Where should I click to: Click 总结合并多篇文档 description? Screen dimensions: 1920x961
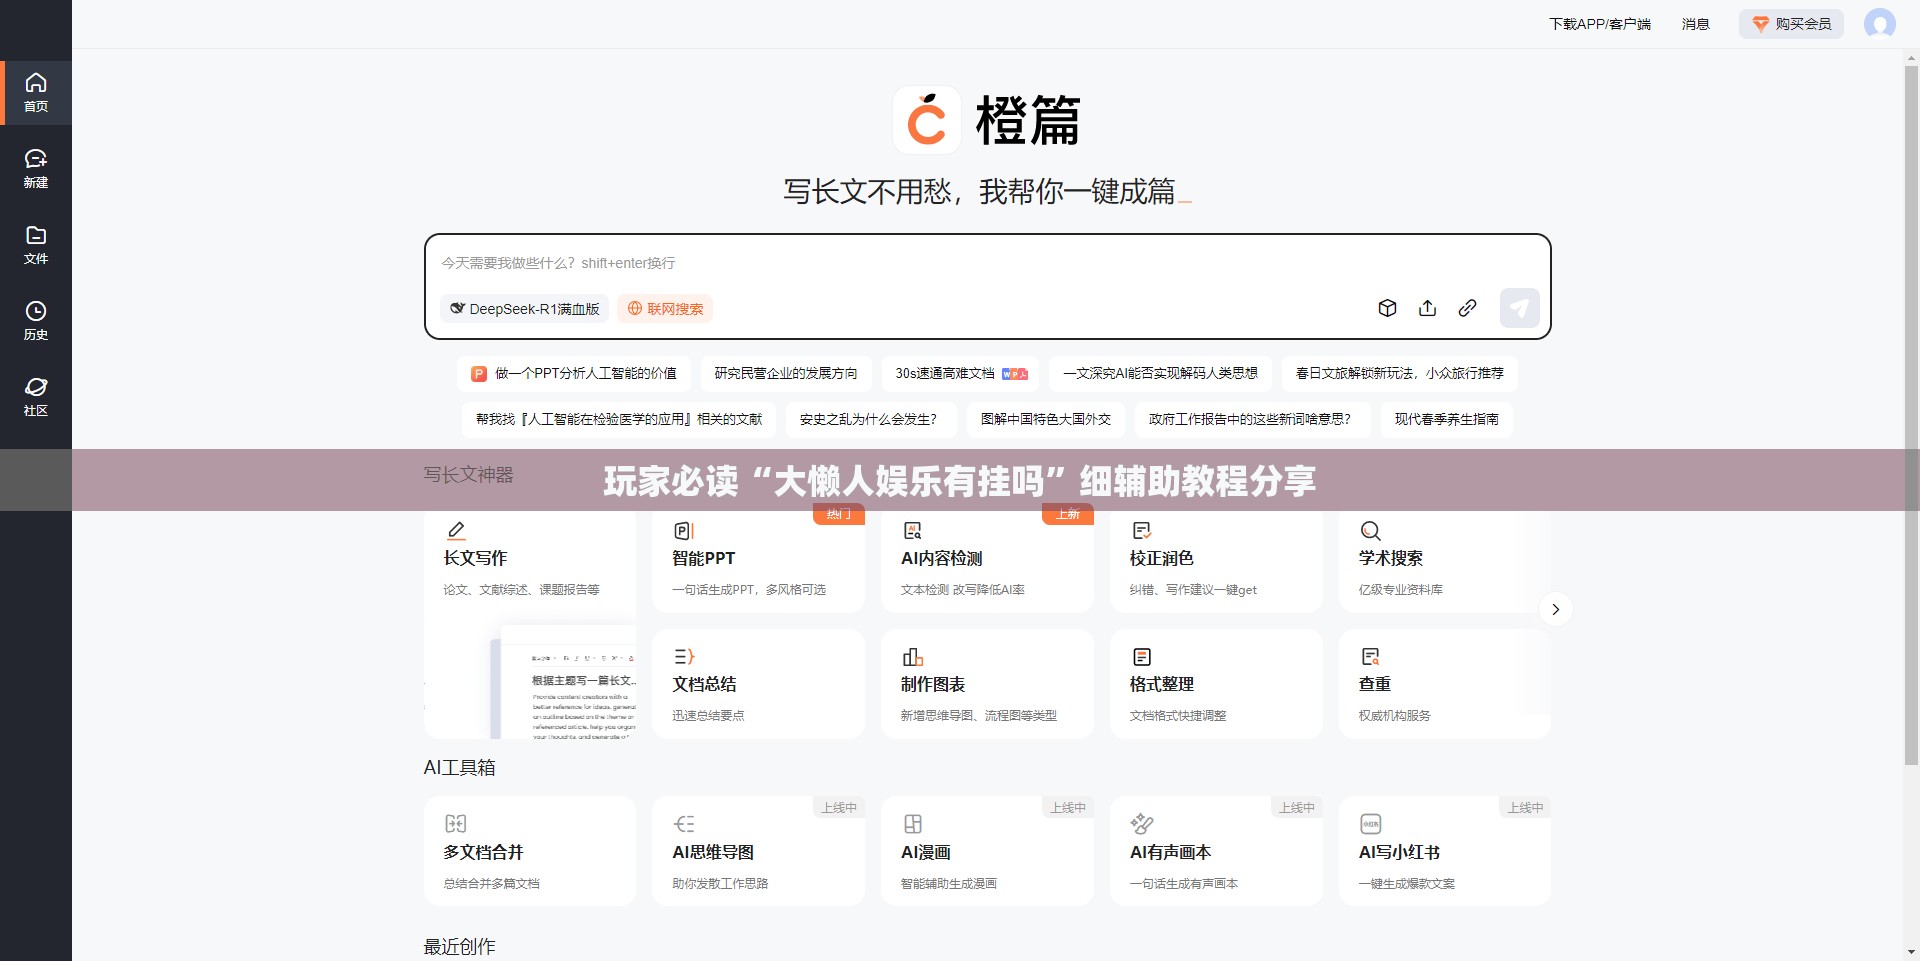(x=491, y=884)
